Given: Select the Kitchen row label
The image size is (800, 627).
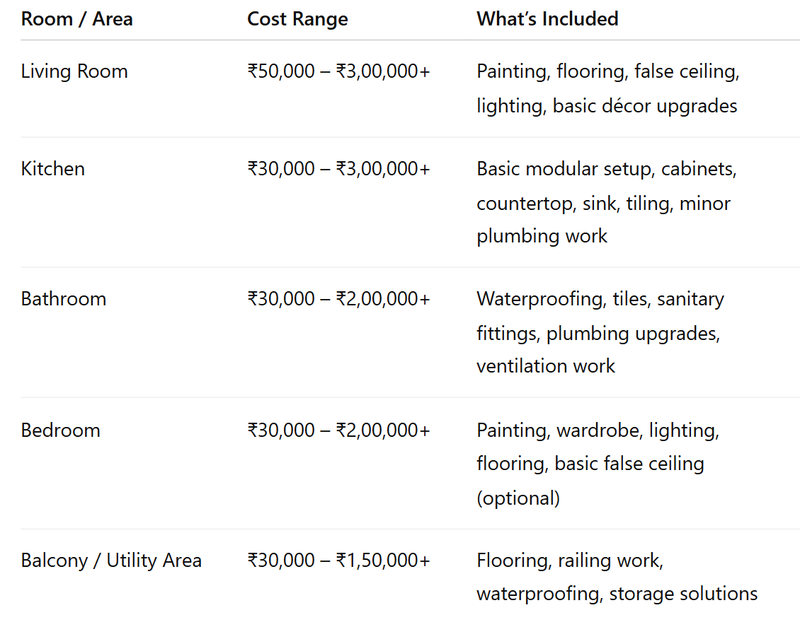Looking at the screenshot, I should [x=53, y=169].
